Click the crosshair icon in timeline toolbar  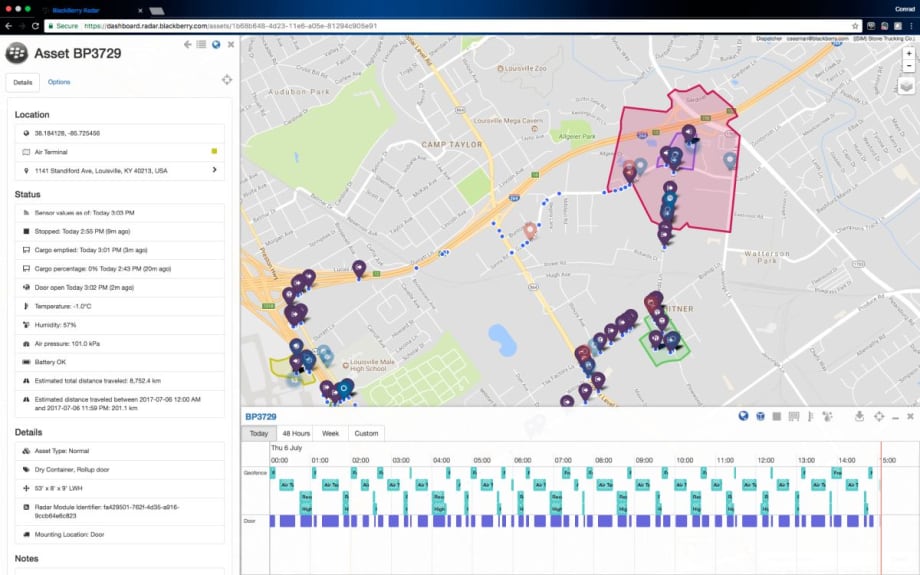(x=878, y=416)
